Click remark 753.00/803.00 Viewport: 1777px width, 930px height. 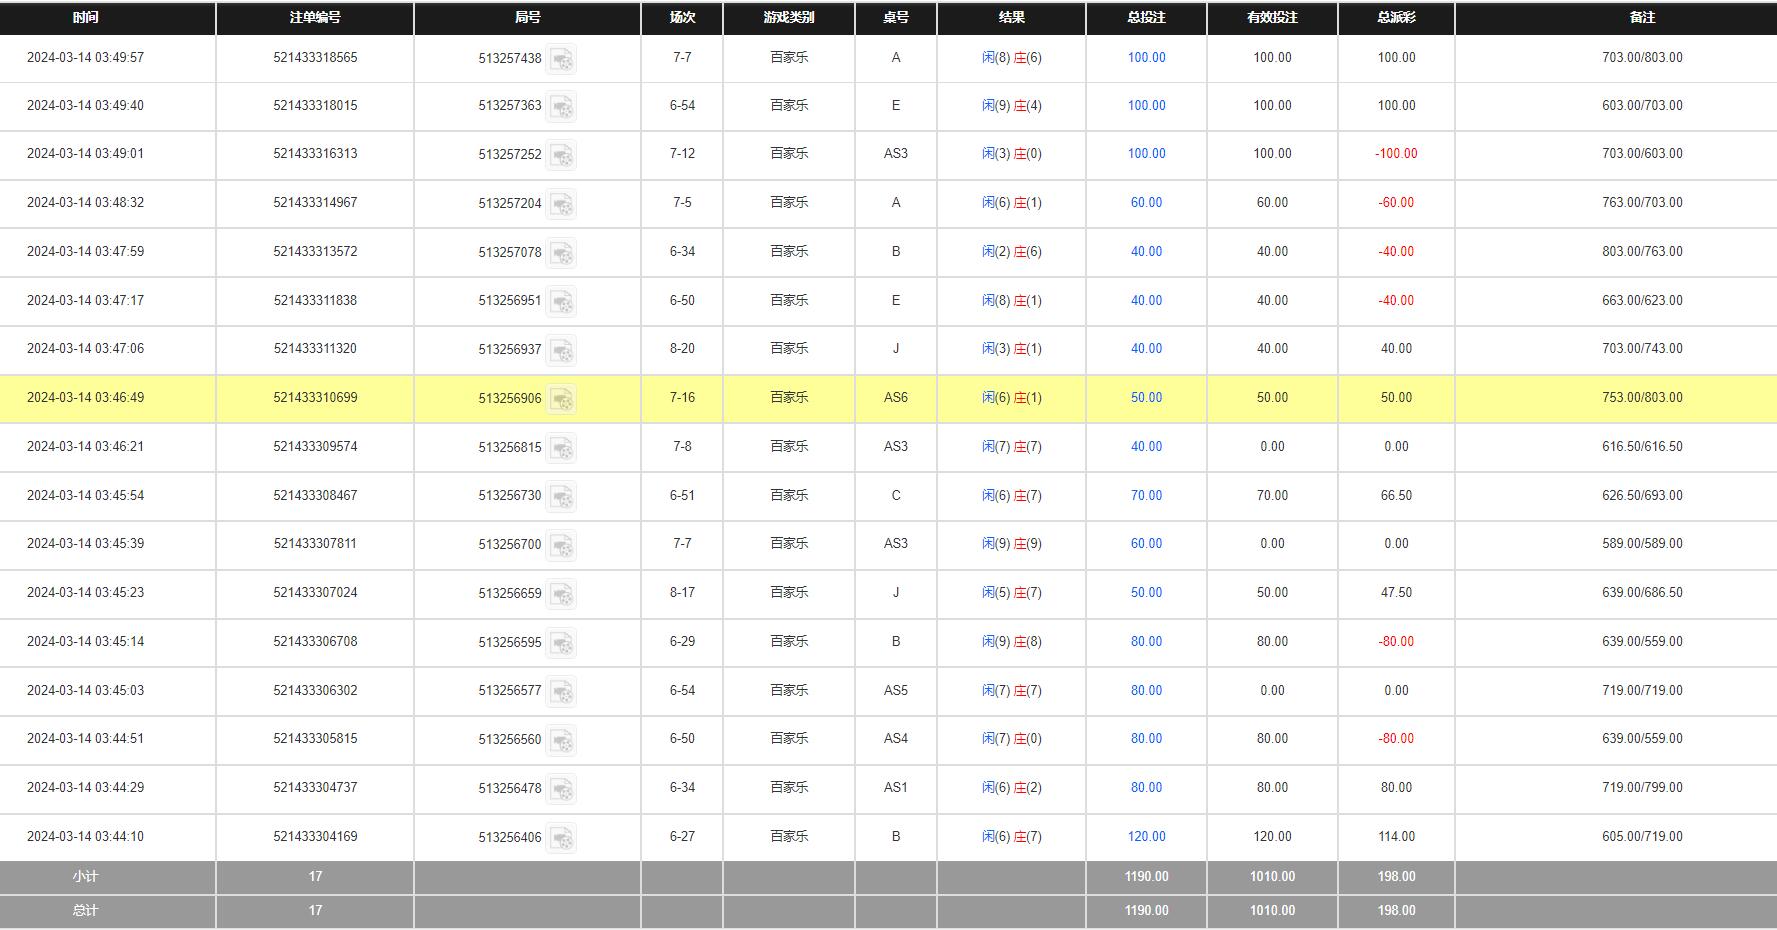coord(1642,397)
